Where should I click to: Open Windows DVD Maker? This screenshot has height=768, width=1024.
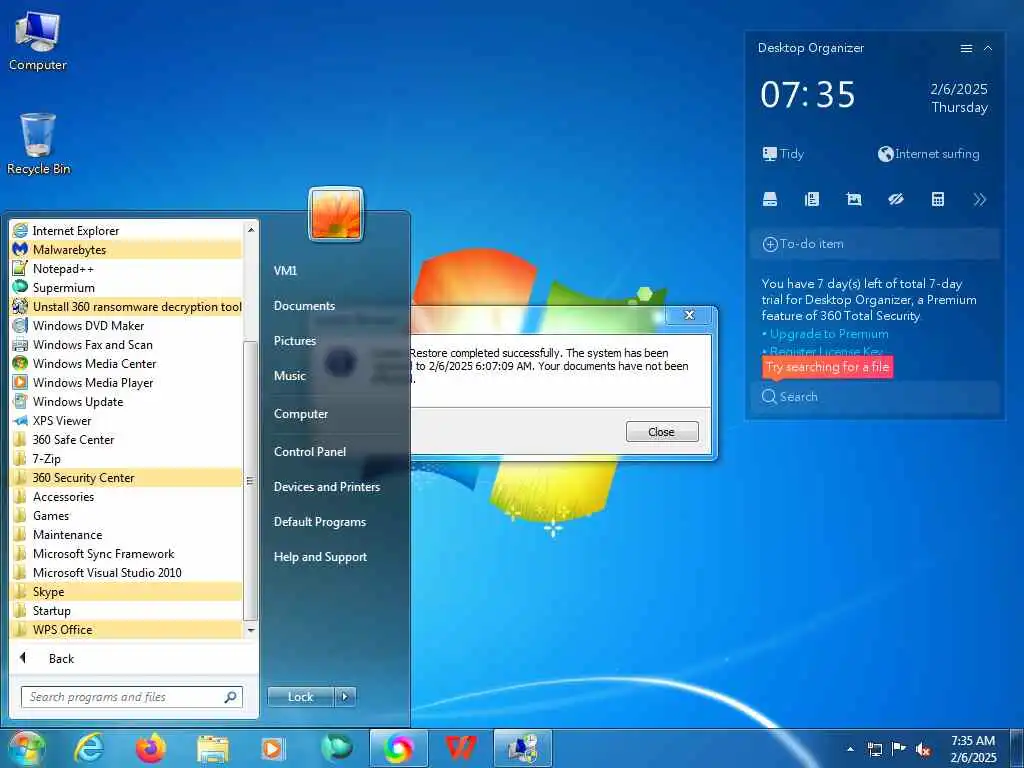point(127,325)
